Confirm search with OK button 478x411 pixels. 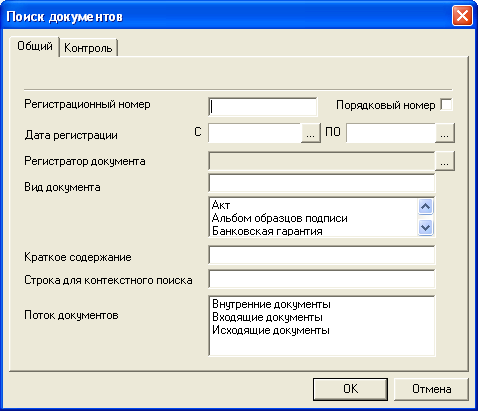[350, 389]
